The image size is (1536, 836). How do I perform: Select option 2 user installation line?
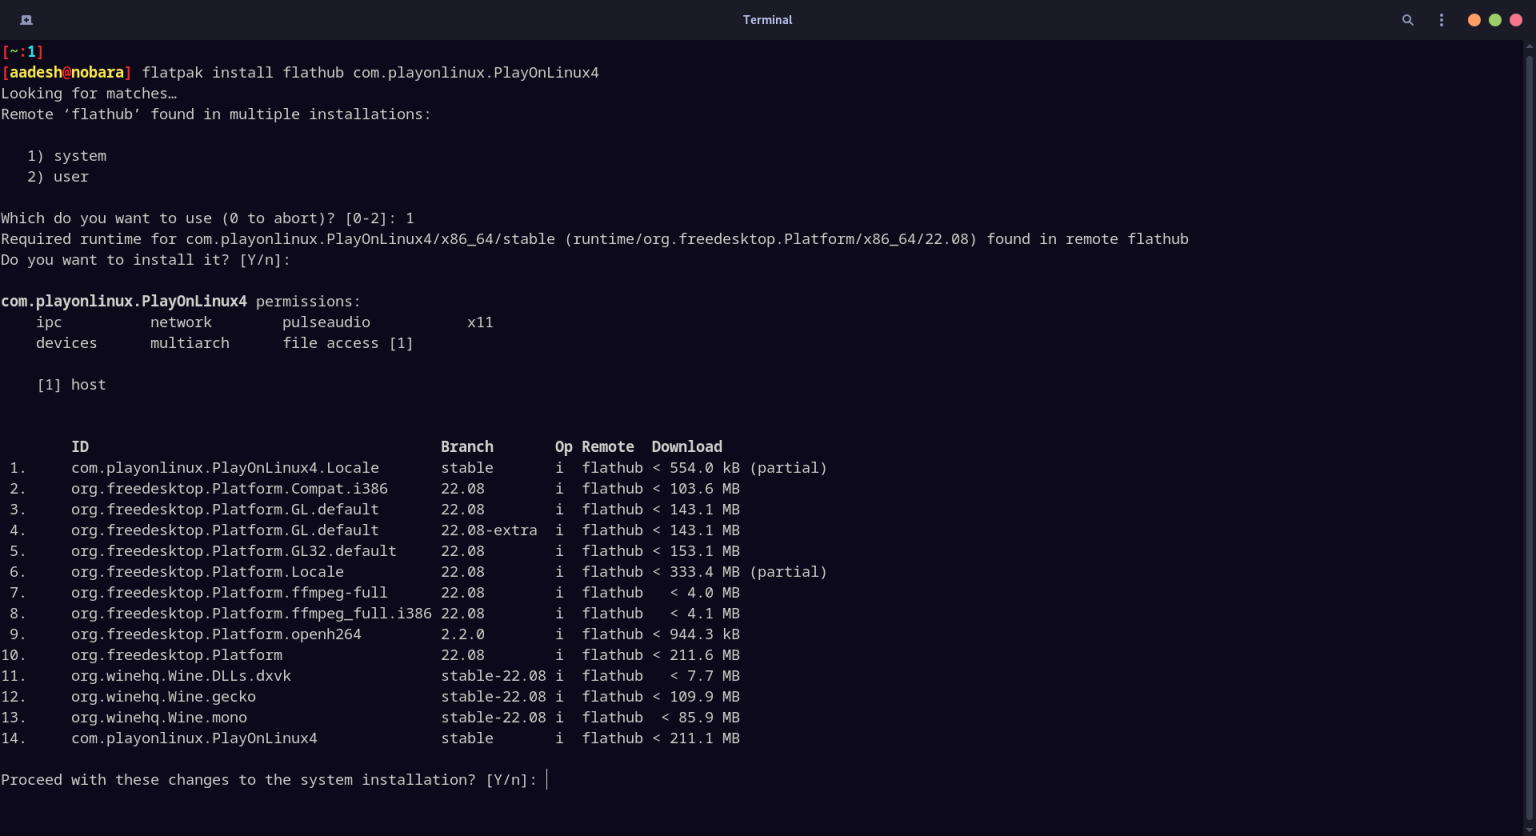tap(60, 176)
